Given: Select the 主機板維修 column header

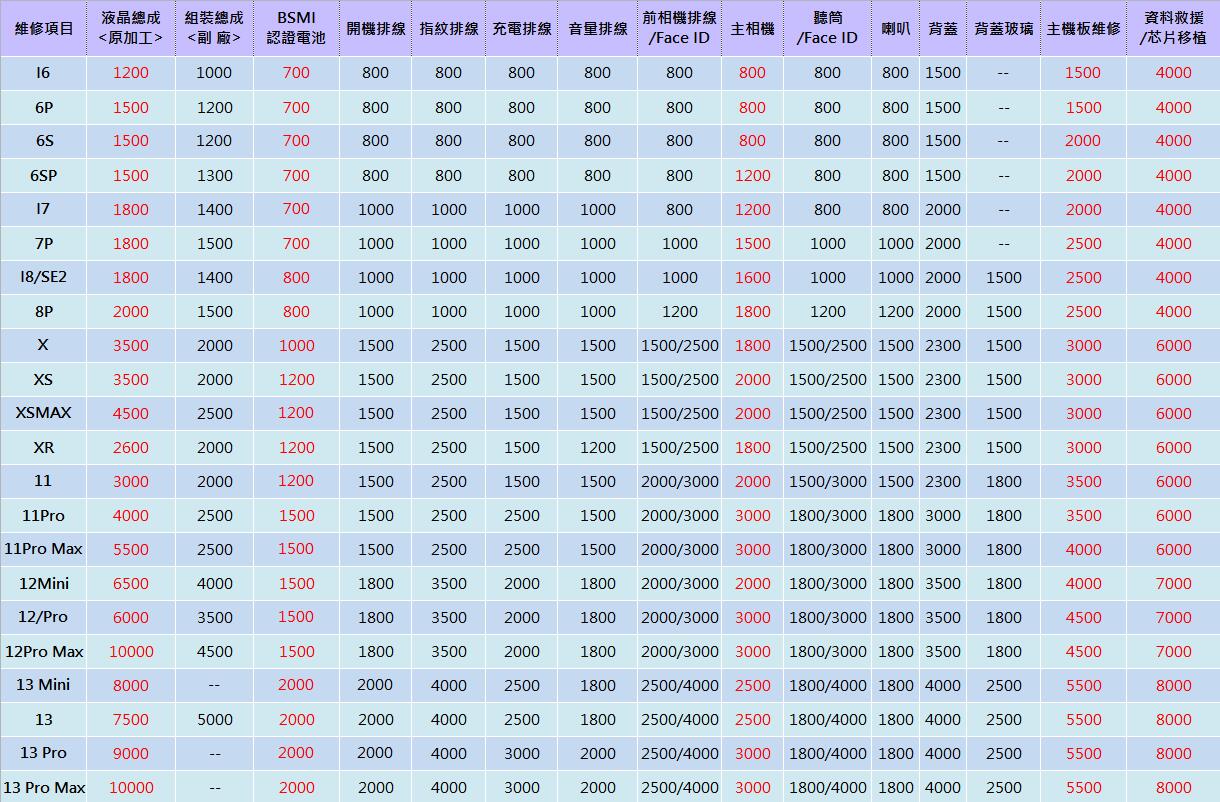Looking at the screenshot, I should coord(1083,29).
